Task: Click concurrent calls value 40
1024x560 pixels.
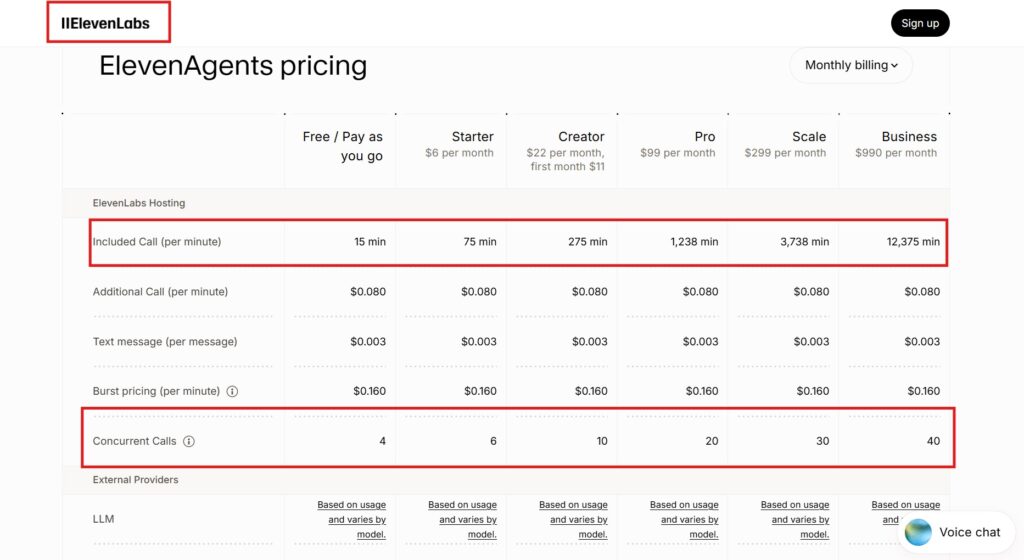Action: tap(934, 441)
